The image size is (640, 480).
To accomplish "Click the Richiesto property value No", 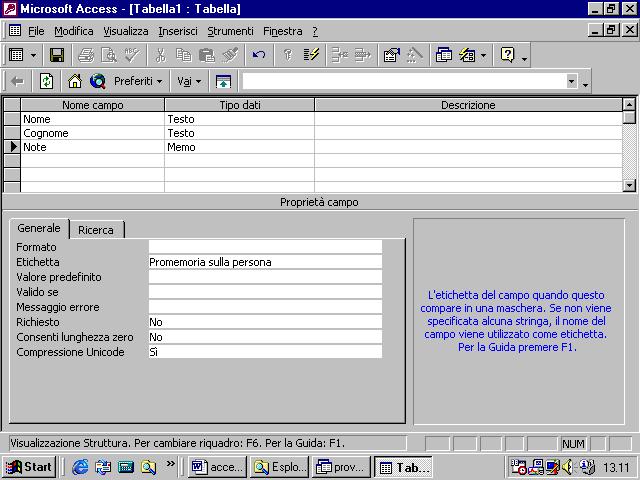I will point(265,322).
